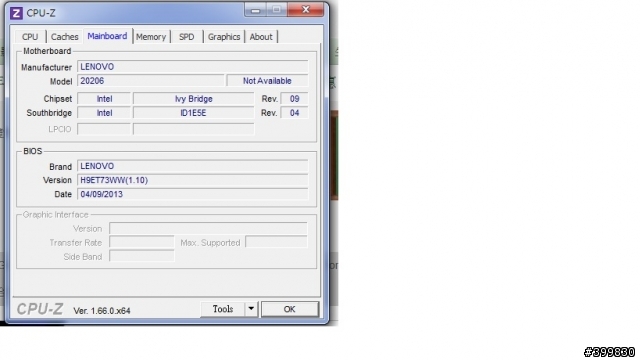The width and height of the screenshot is (640, 360).
Task: Switch to the Graphics tab
Action: tap(224, 37)
